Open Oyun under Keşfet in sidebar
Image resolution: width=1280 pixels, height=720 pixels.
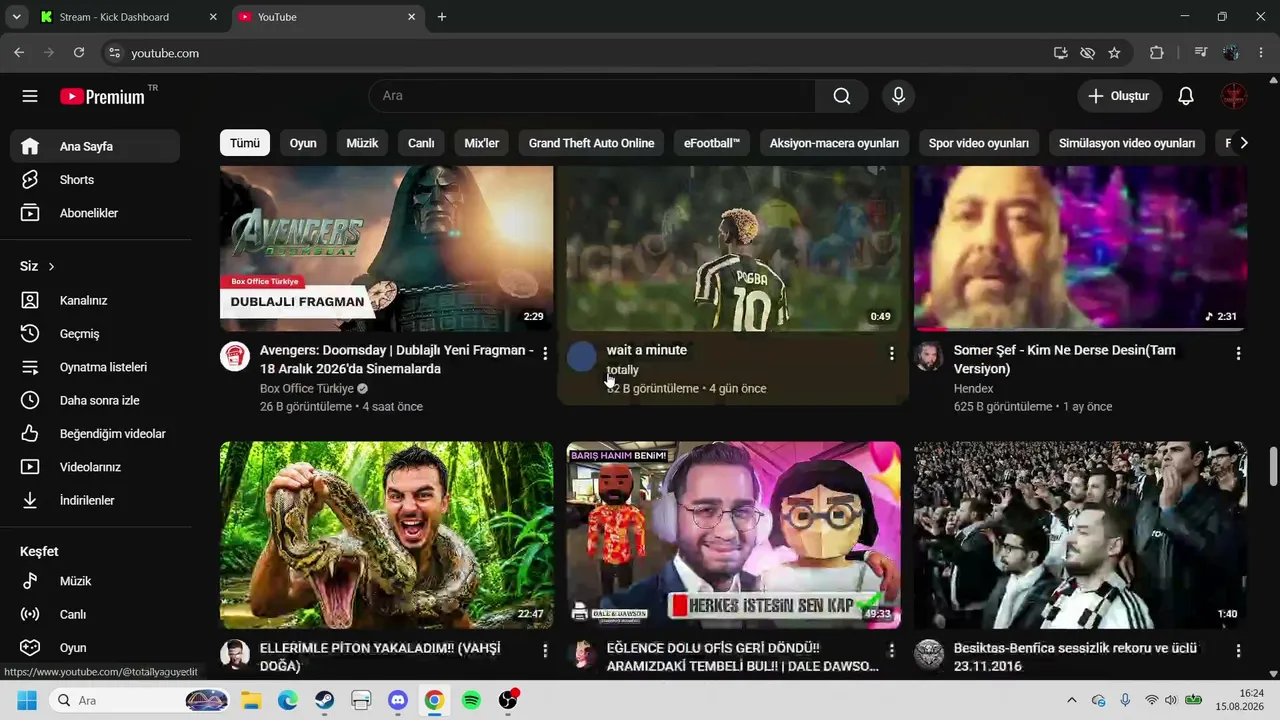tap(96, 648)
